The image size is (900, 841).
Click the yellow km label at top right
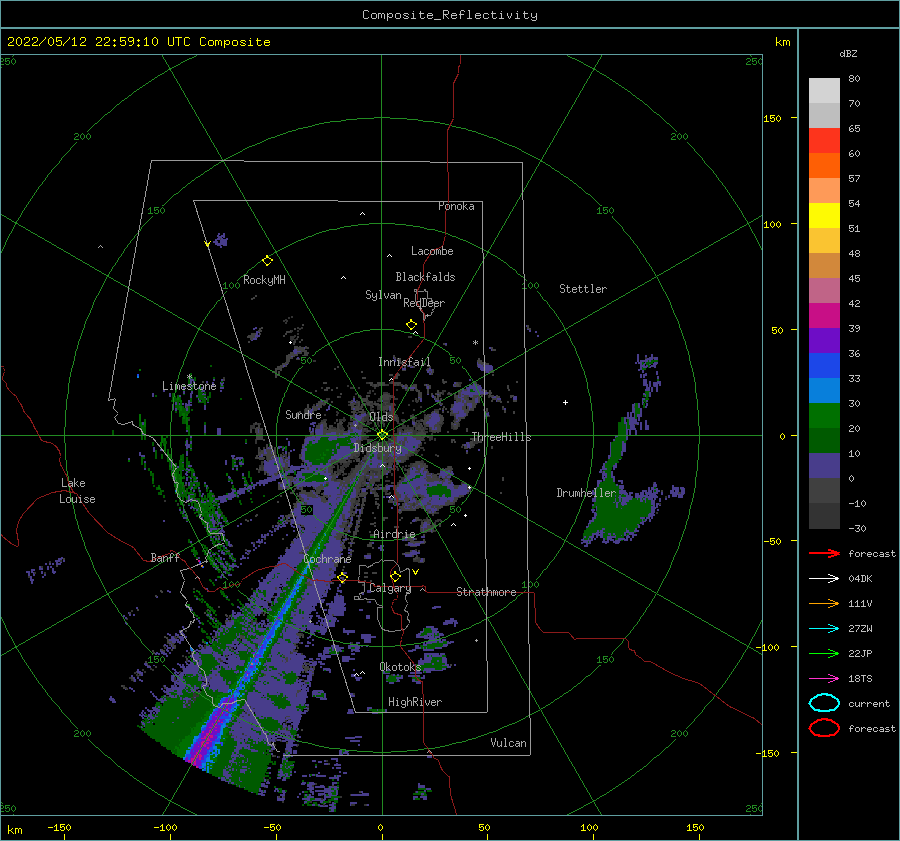pyautogui.click(x=782, y=42)
